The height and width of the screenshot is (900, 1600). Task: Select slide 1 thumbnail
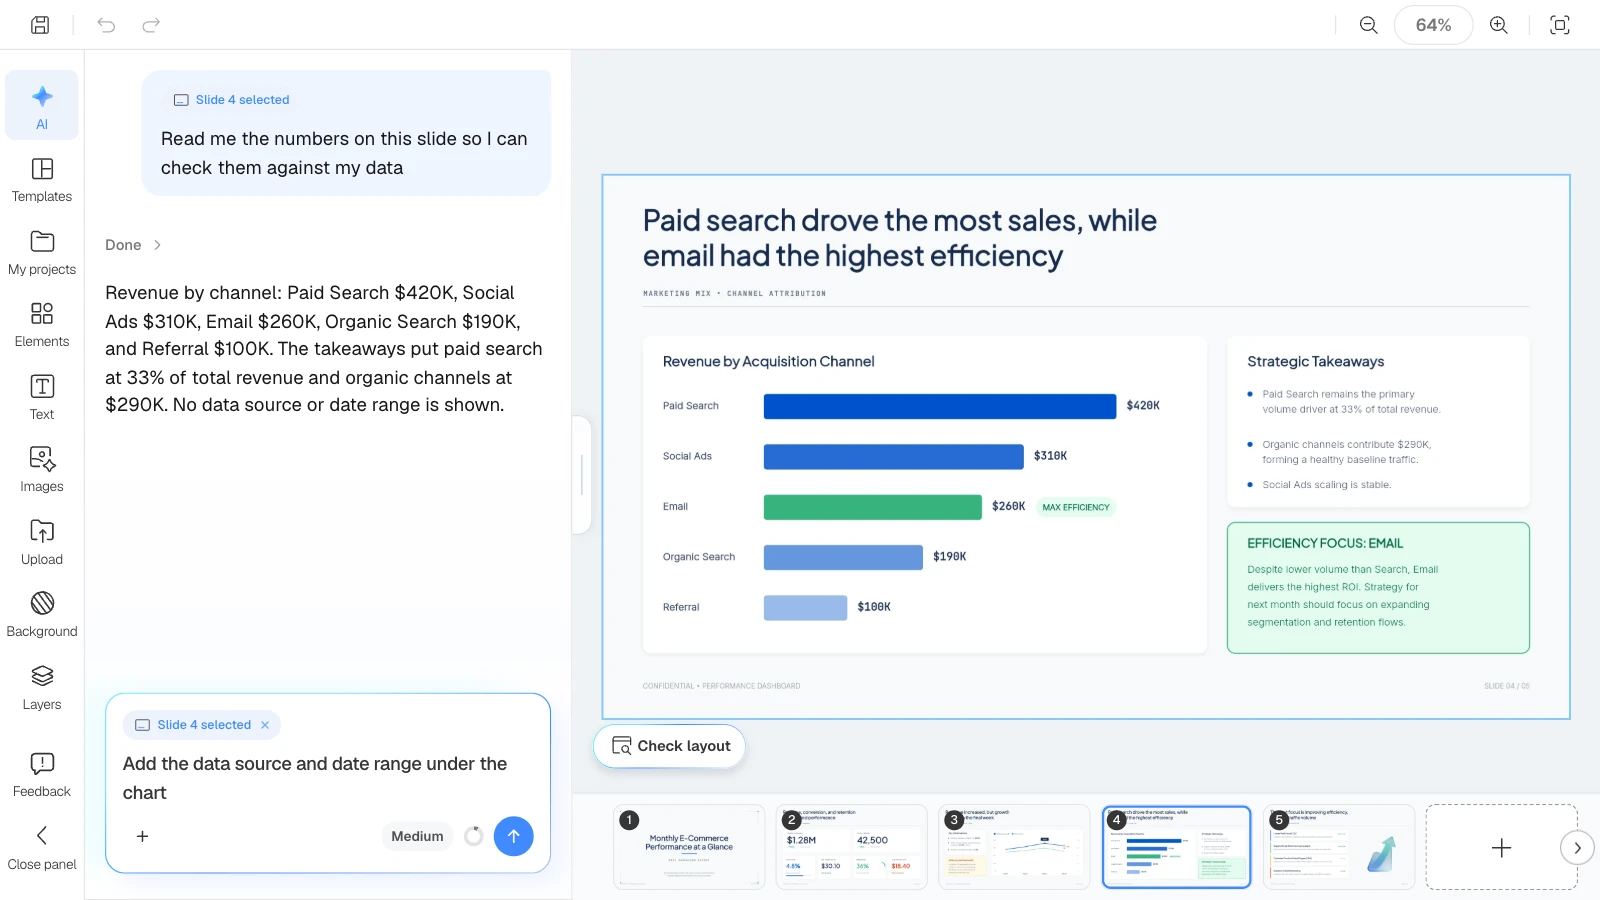coord(689,846)
